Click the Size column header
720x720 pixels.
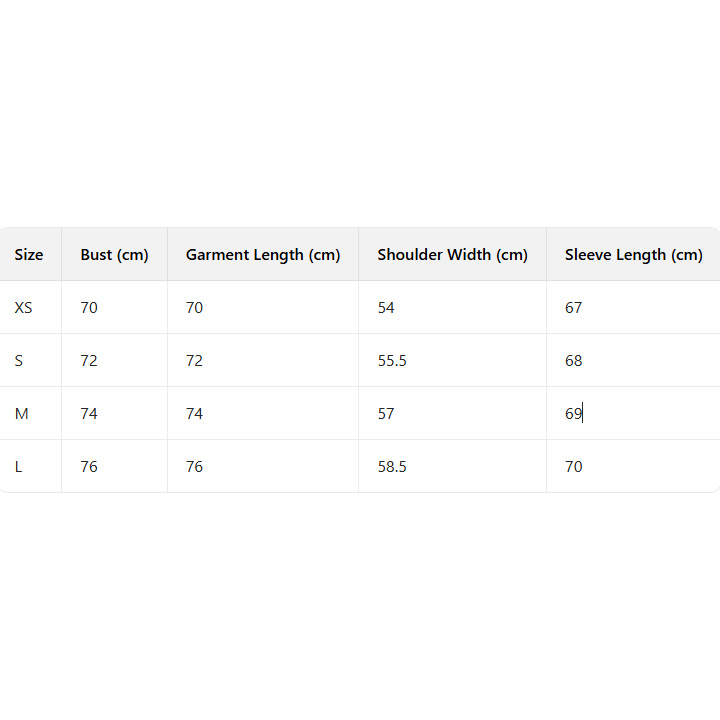click(x=29, y=255)
